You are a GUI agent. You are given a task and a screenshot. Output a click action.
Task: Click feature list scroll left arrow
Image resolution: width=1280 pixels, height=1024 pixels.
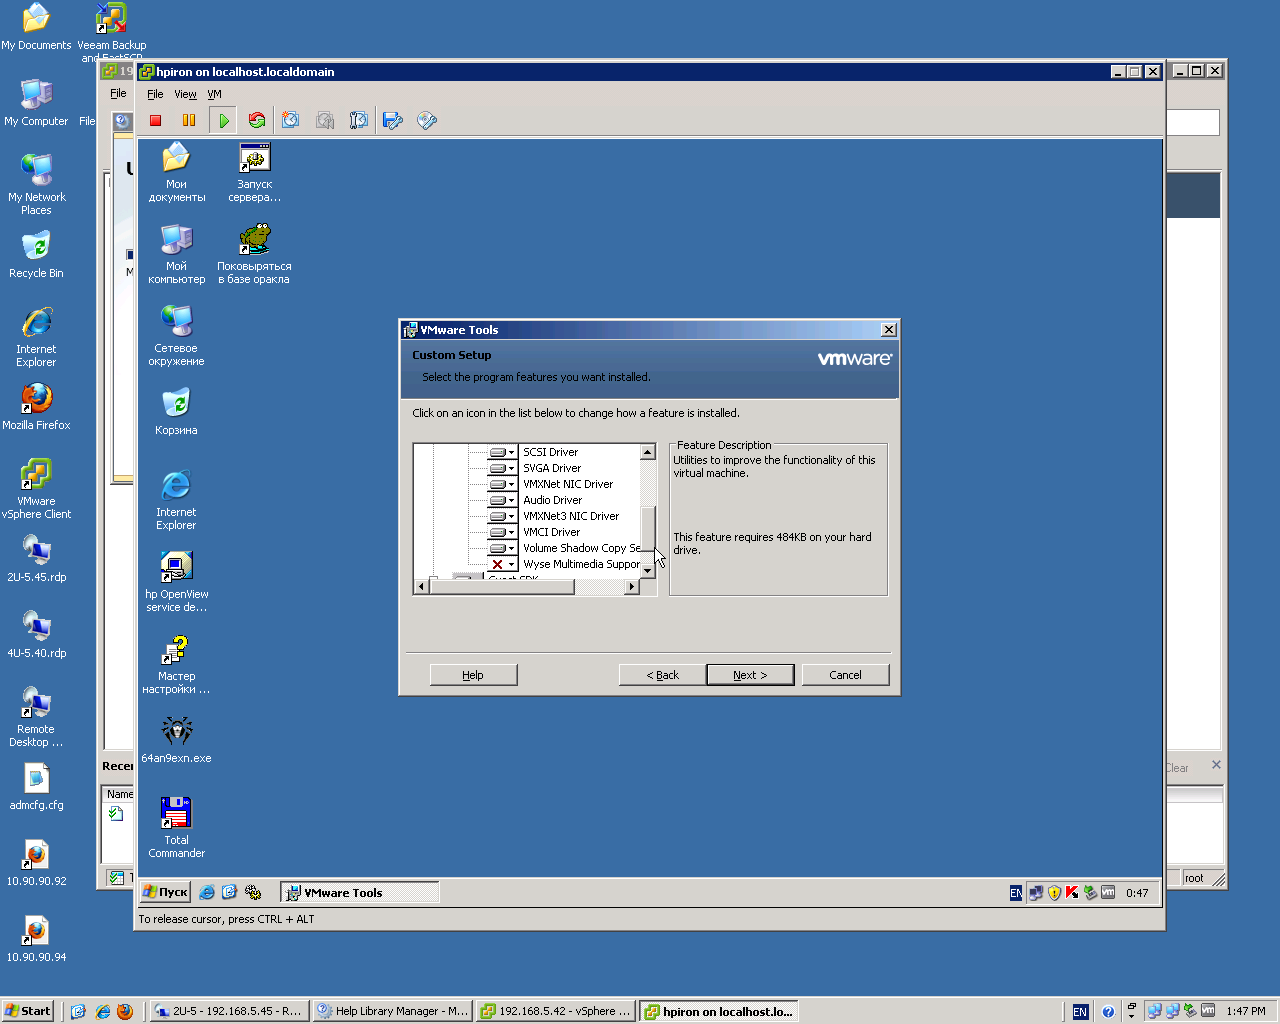point(421,587)
